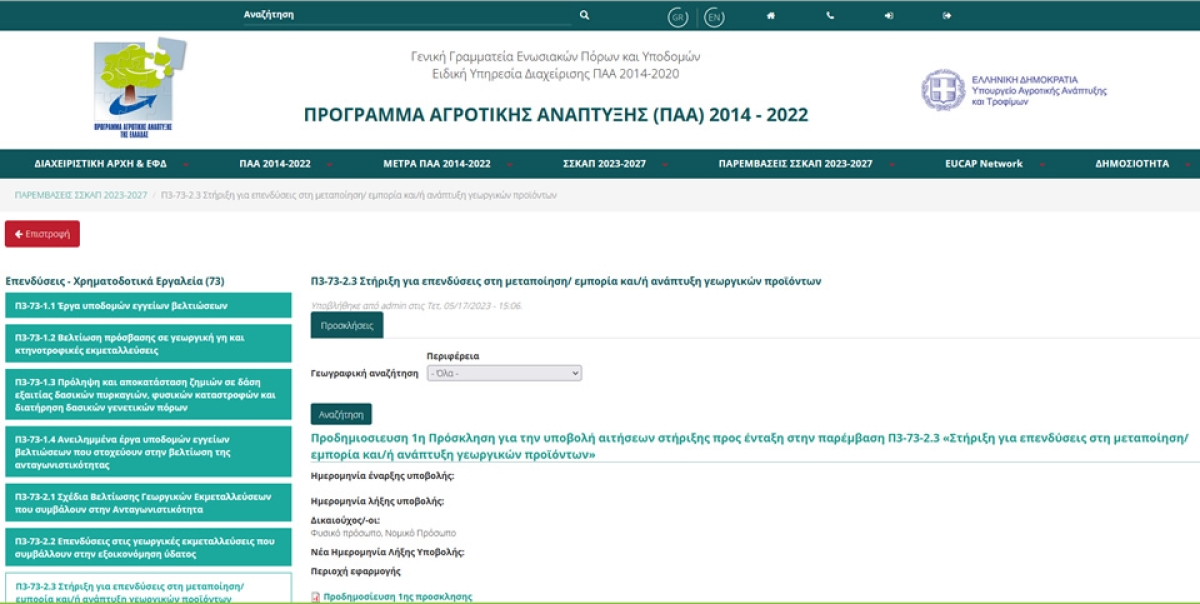Switch language to EN
1200x604 pixels.
(x=713, y=14)
